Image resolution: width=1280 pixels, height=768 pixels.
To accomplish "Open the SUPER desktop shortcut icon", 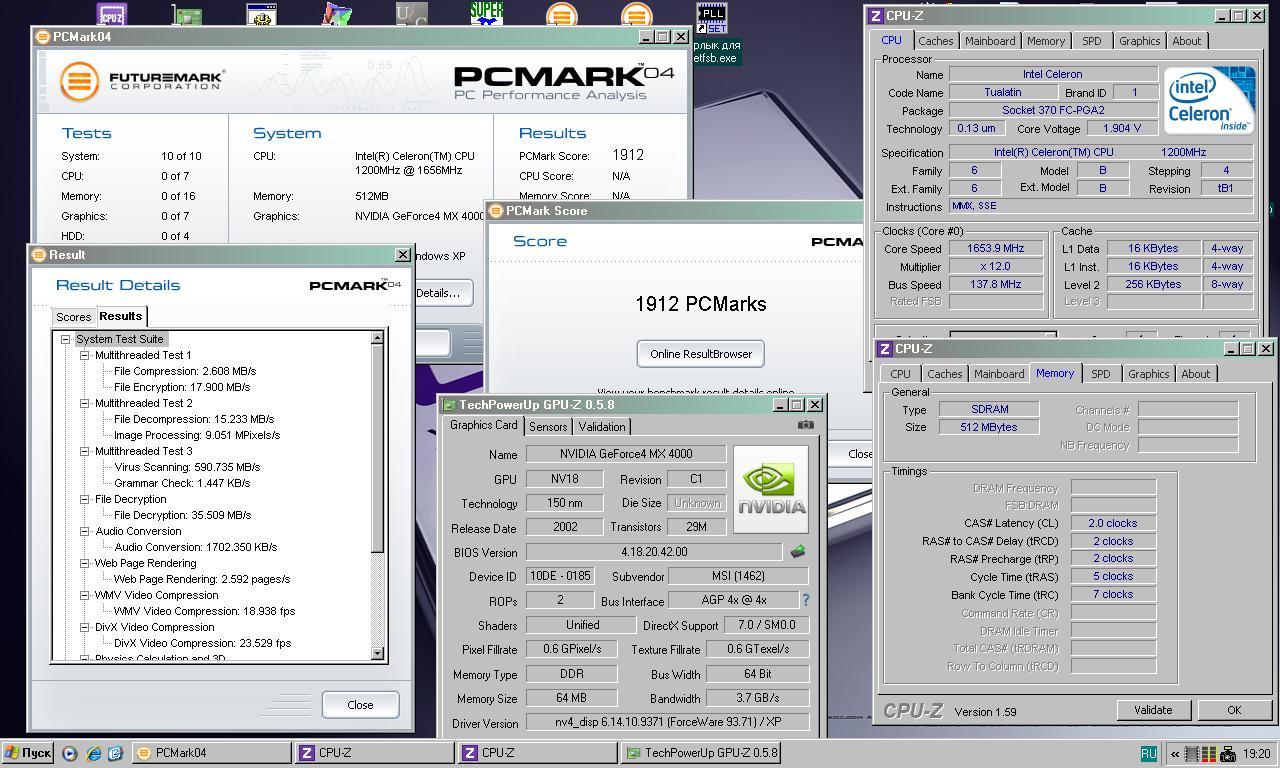I will (487, 13).
